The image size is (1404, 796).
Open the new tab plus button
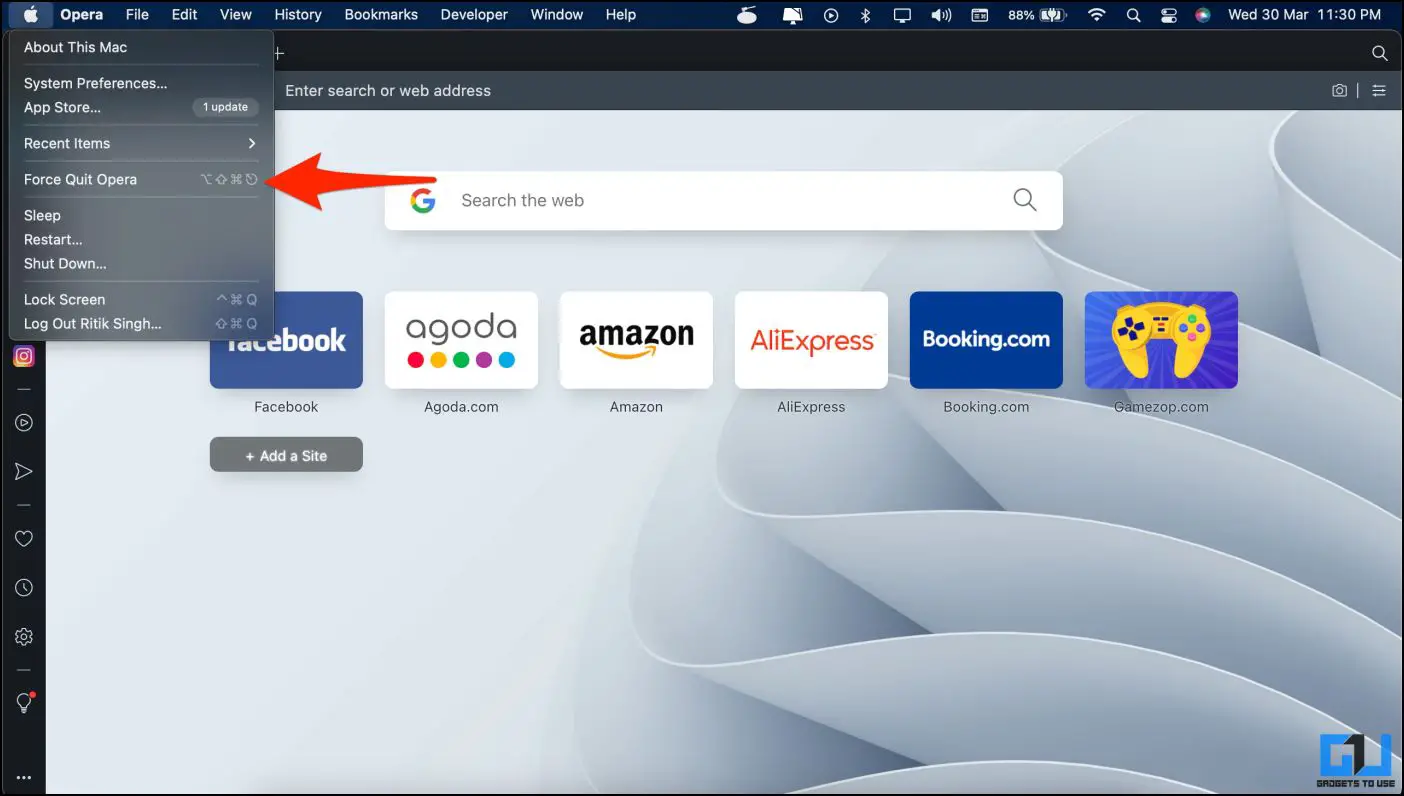pos(279,53)
